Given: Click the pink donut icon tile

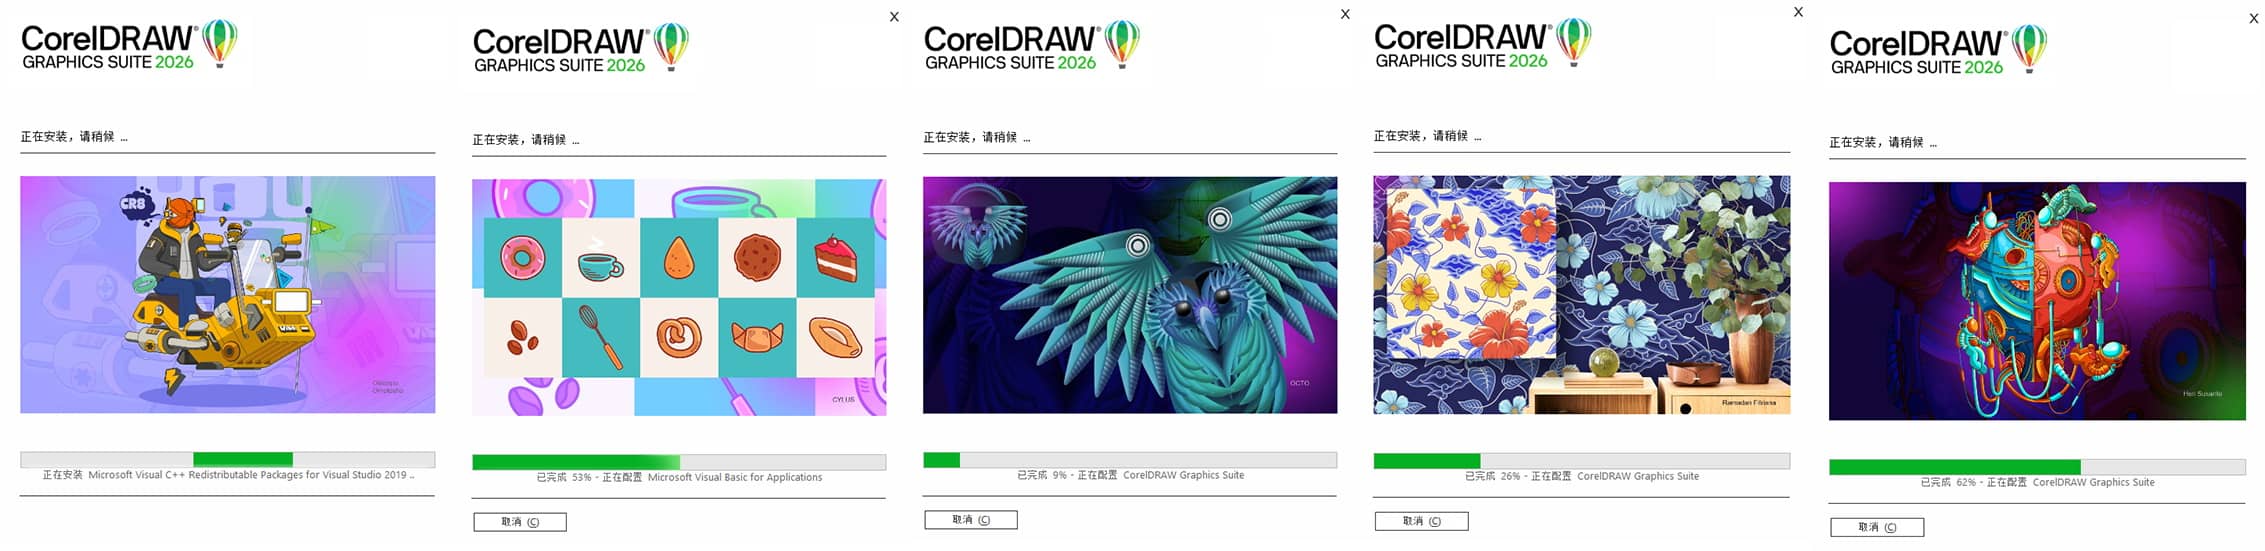Looking at the screenshot, I should 522,257.
